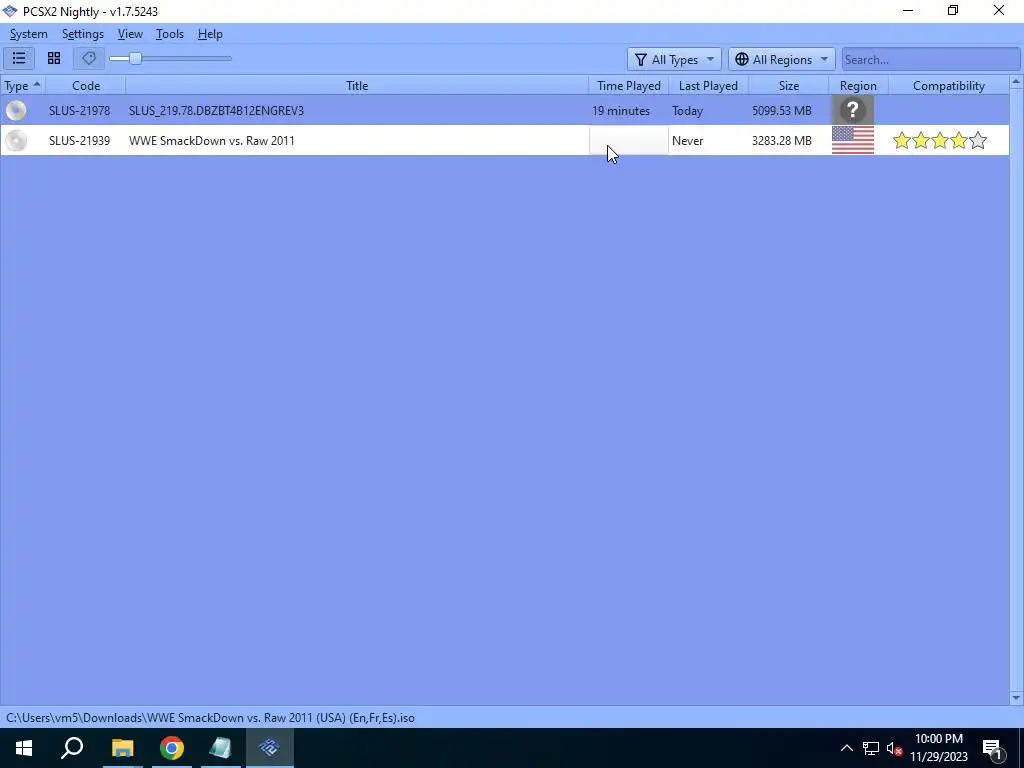Click the unknown region question mark icon
1024x768 pixels.
pos(852,110)
